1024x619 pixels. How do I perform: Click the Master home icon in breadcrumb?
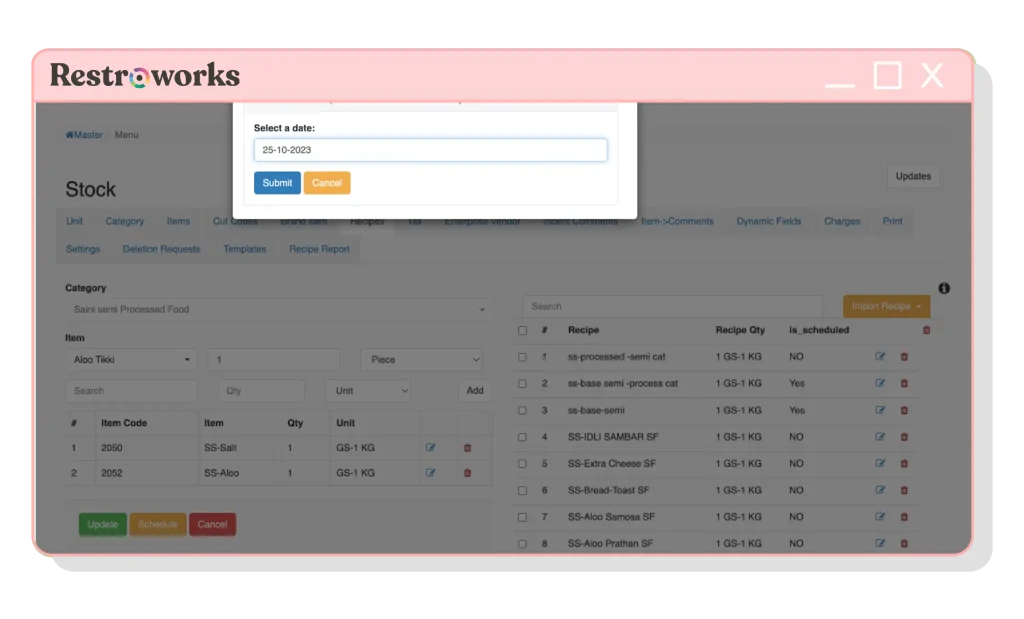83,134
